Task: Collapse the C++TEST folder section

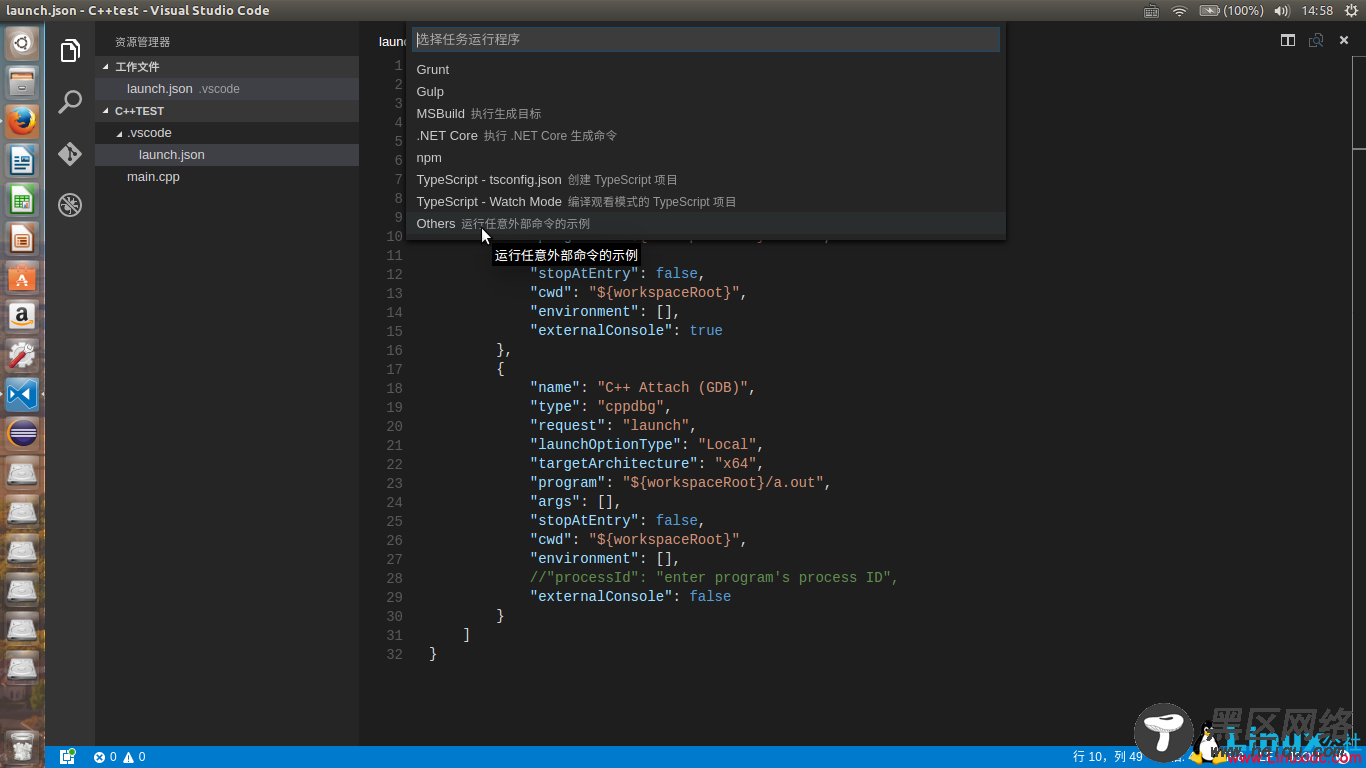Action: [227, 111]
